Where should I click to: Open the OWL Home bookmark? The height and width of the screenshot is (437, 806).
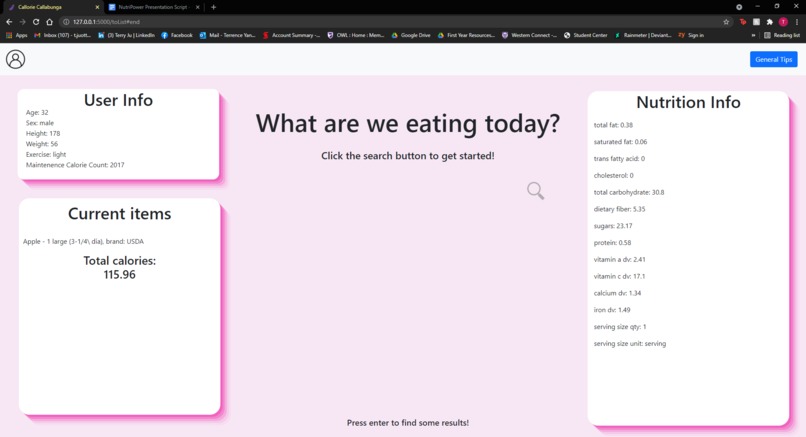click(356, 35)
